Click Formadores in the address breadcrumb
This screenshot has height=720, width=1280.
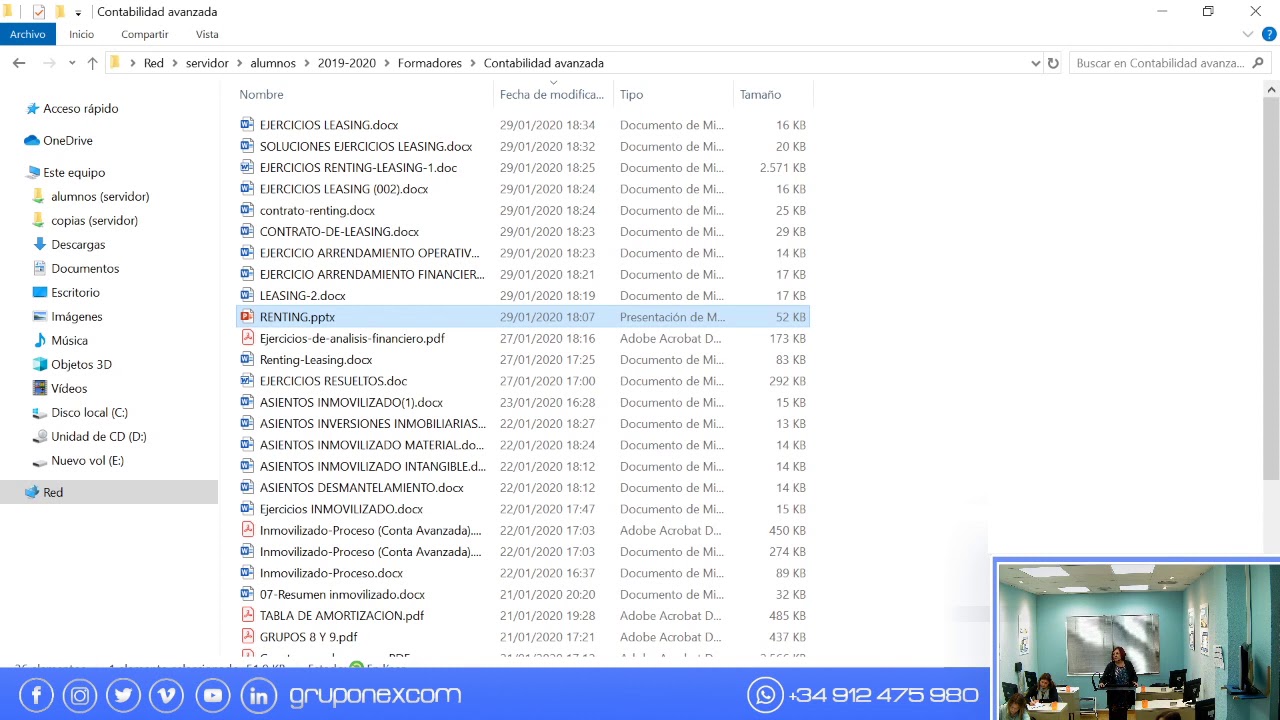point(430,63)
